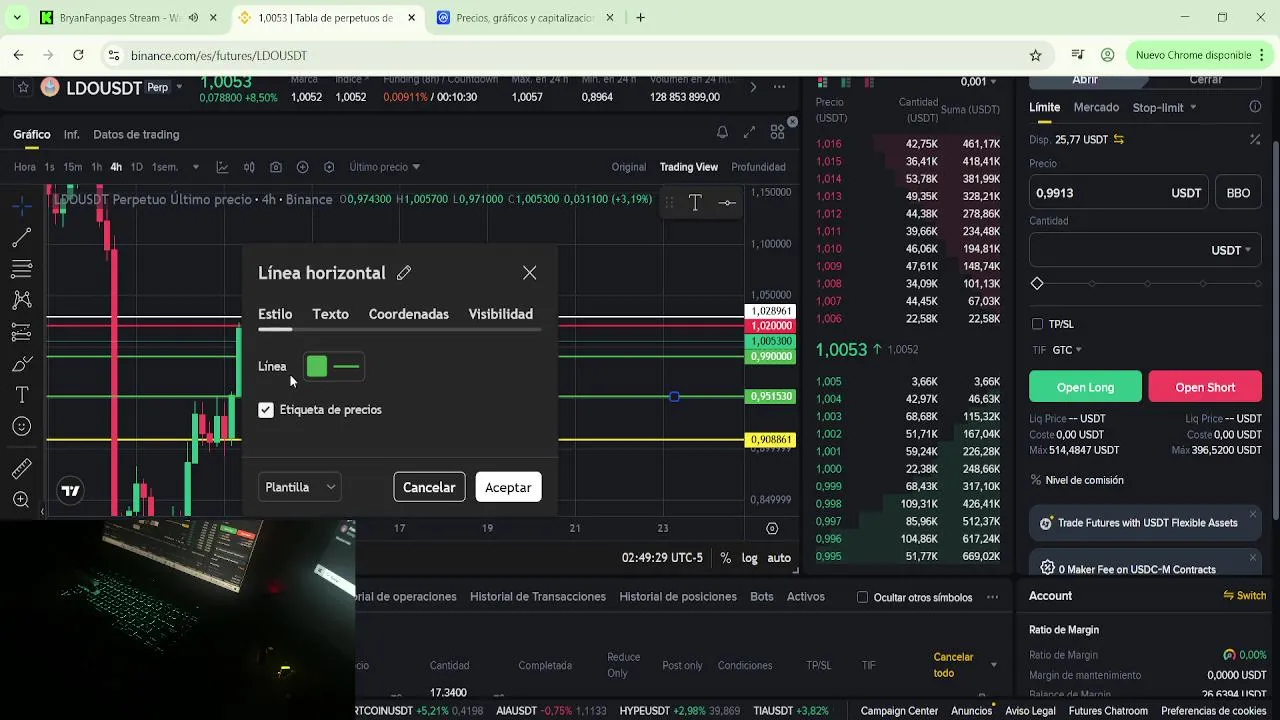Select the ruler measure tool
Image resolution: width=1280 pixels, height=720 pixels.
21,469
